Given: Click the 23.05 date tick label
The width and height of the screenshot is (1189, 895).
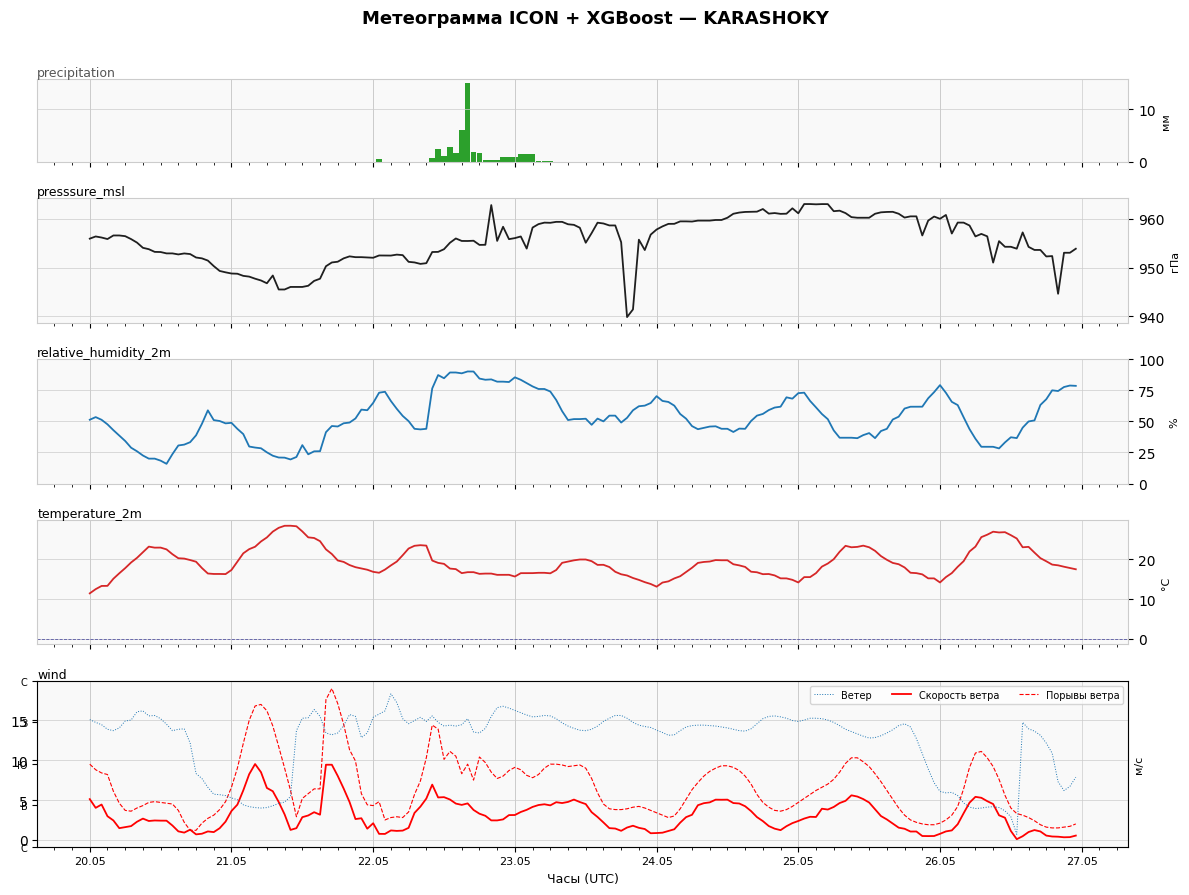Looking at the screenshot, I should tap(515, 862).
